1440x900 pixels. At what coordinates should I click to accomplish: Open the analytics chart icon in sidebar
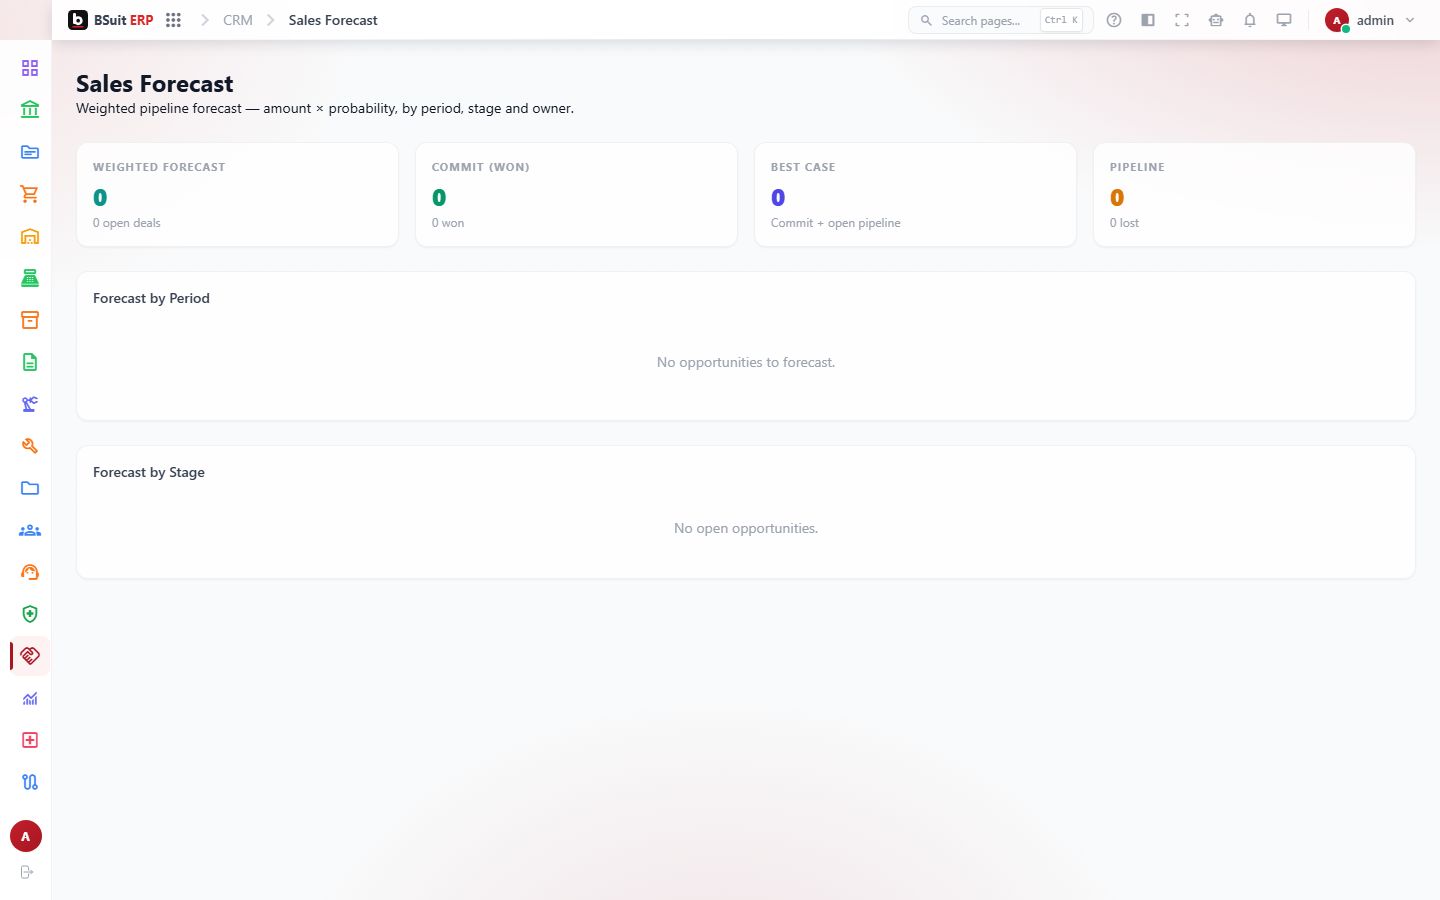point(30,698)
